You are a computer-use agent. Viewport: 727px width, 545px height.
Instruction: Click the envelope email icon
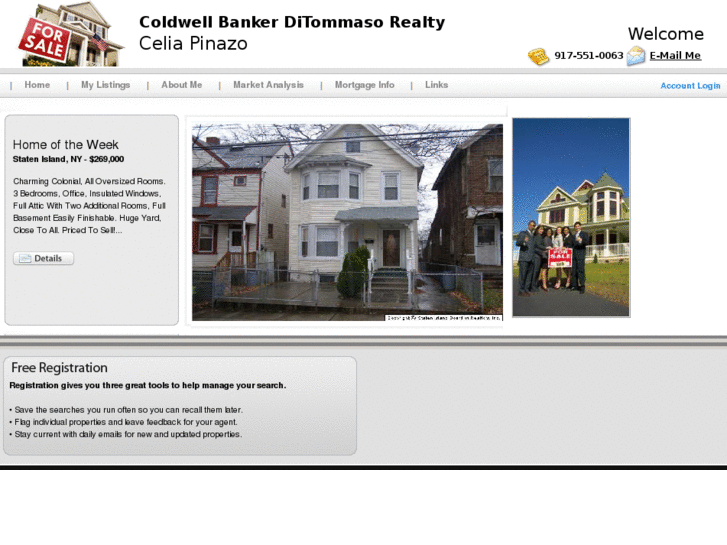point(636,56)
